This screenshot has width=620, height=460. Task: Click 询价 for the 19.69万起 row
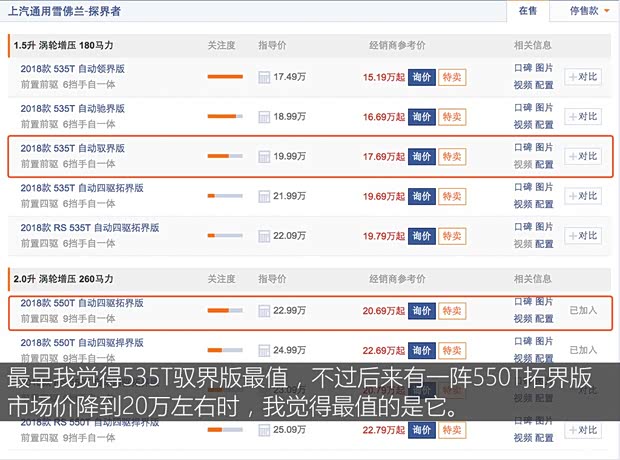[x=422, y=196]
